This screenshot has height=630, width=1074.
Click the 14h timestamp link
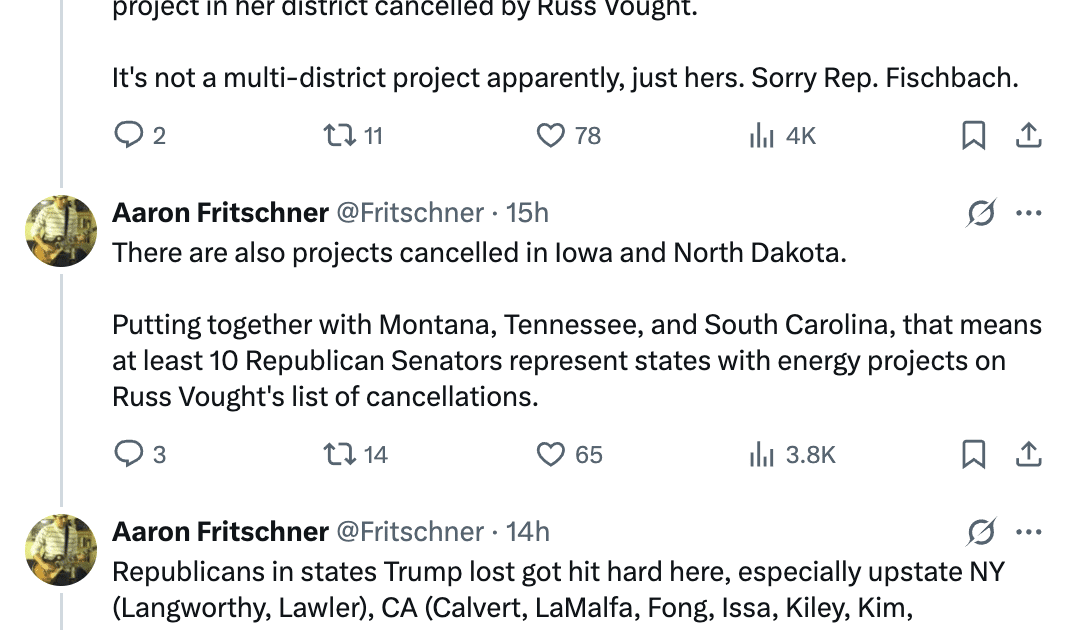(528, 532)
